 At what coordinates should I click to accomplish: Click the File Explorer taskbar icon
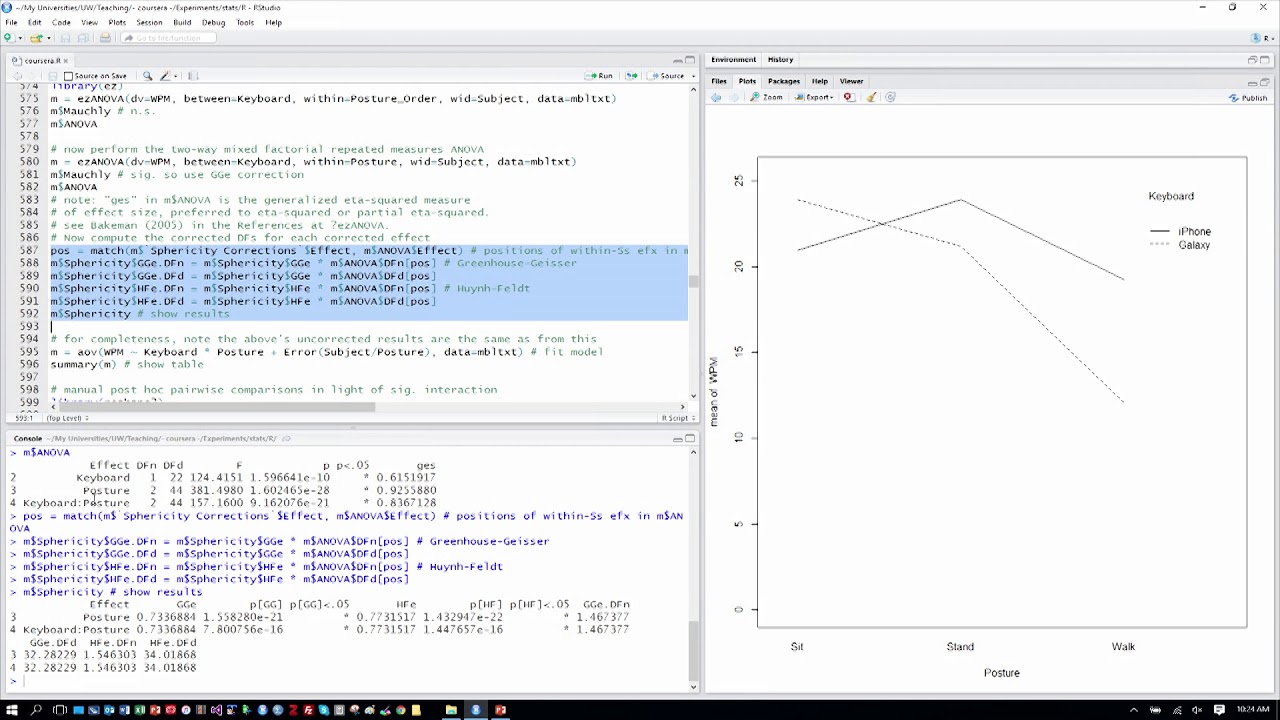451,710
